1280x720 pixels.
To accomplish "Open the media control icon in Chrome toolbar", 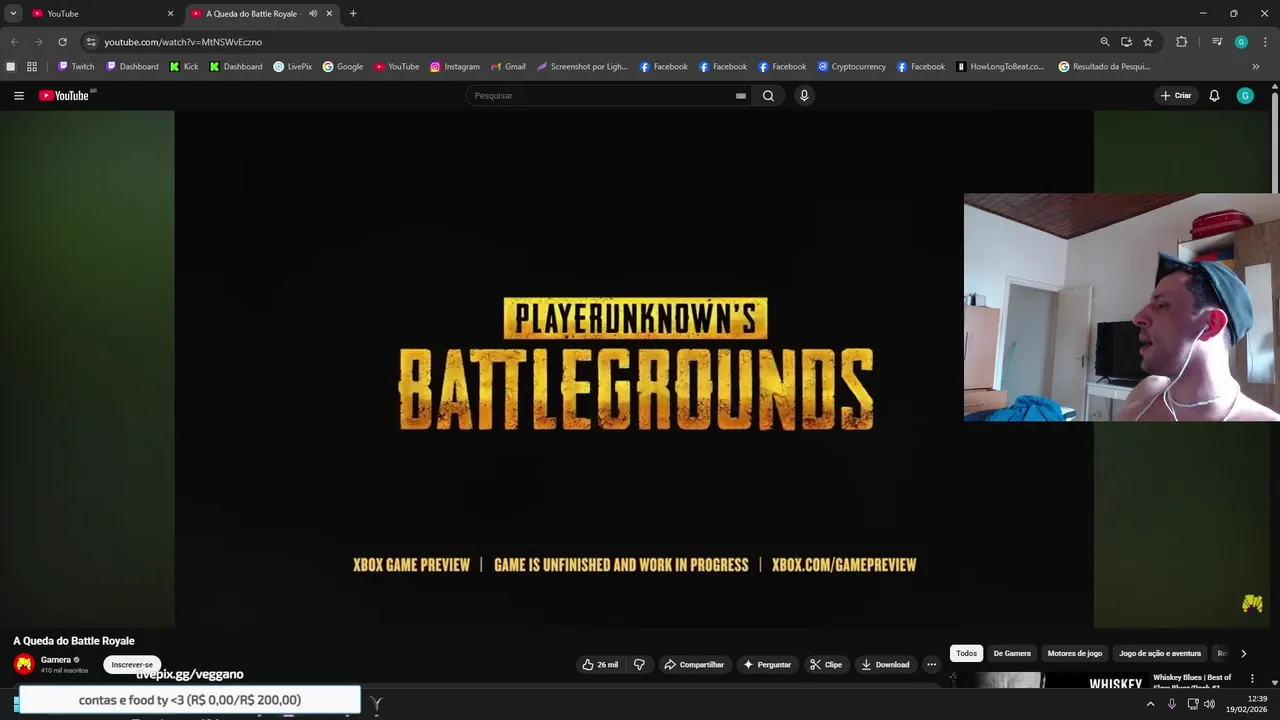I will [1217, 42].
